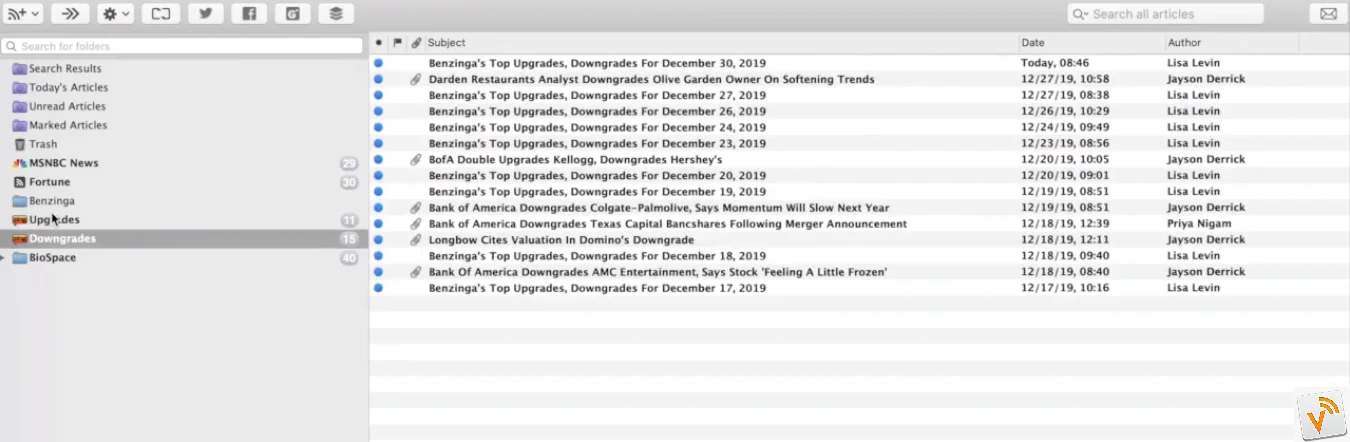Screen dimensions: 1350x442
Task: Open search options magnifier dropdown
Action: tap(1079, 14)
